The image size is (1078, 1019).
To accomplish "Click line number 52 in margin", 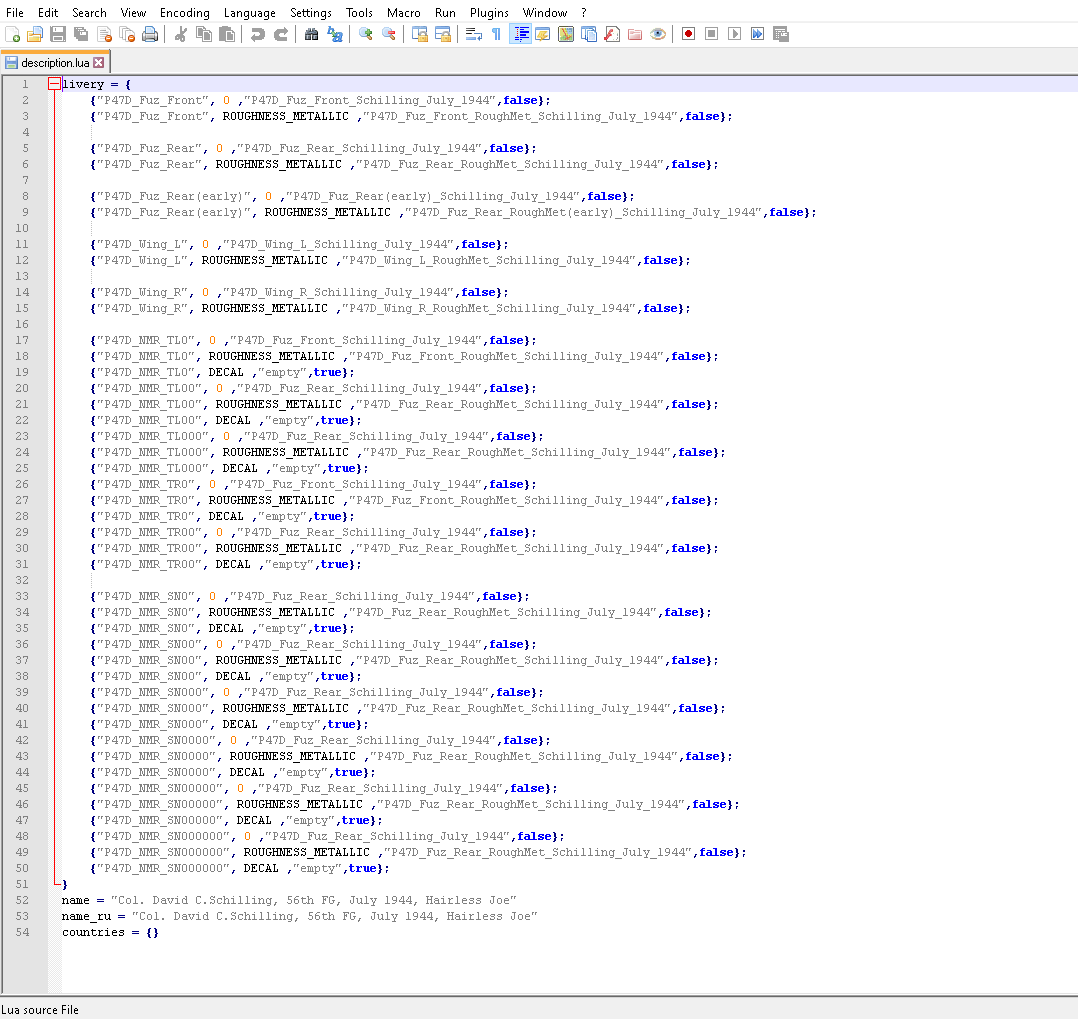I will point(22,900).
